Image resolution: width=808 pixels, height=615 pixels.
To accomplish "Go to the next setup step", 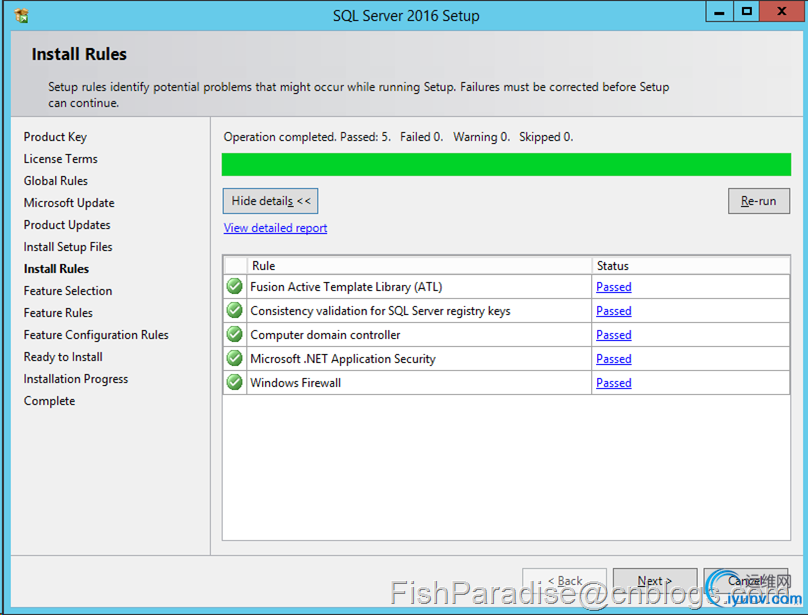I will point(655,581).
